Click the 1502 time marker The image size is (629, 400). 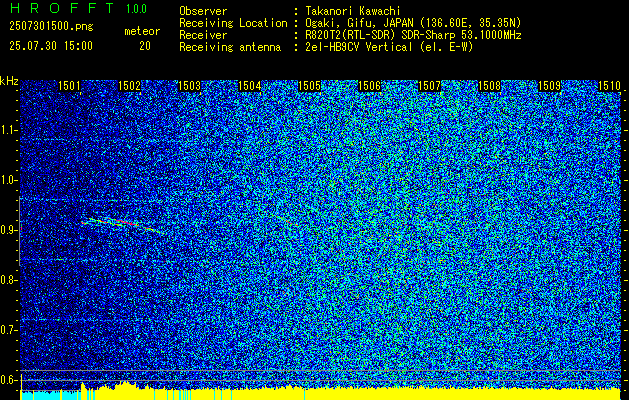click(130, 86)
